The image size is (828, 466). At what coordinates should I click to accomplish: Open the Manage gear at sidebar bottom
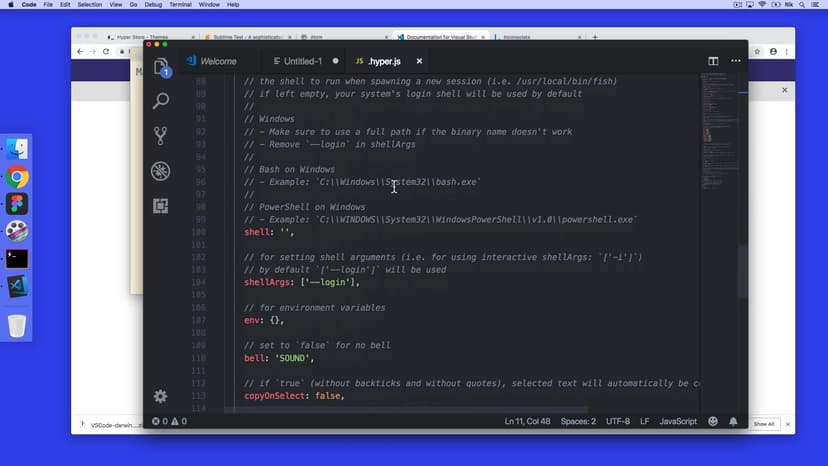pyautogui.click(x=161, y=397)
